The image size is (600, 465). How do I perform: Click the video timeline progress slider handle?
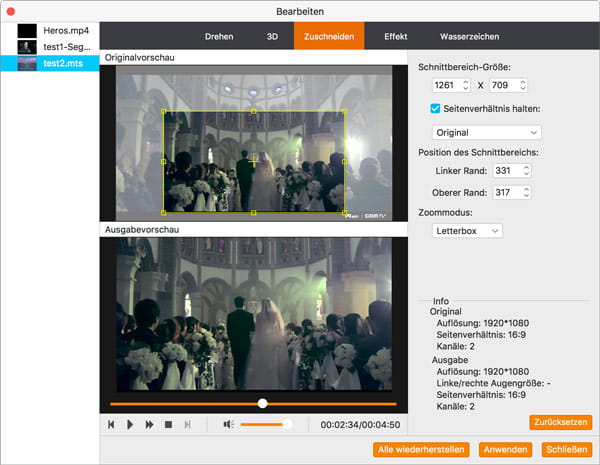(x=262, y=404)
